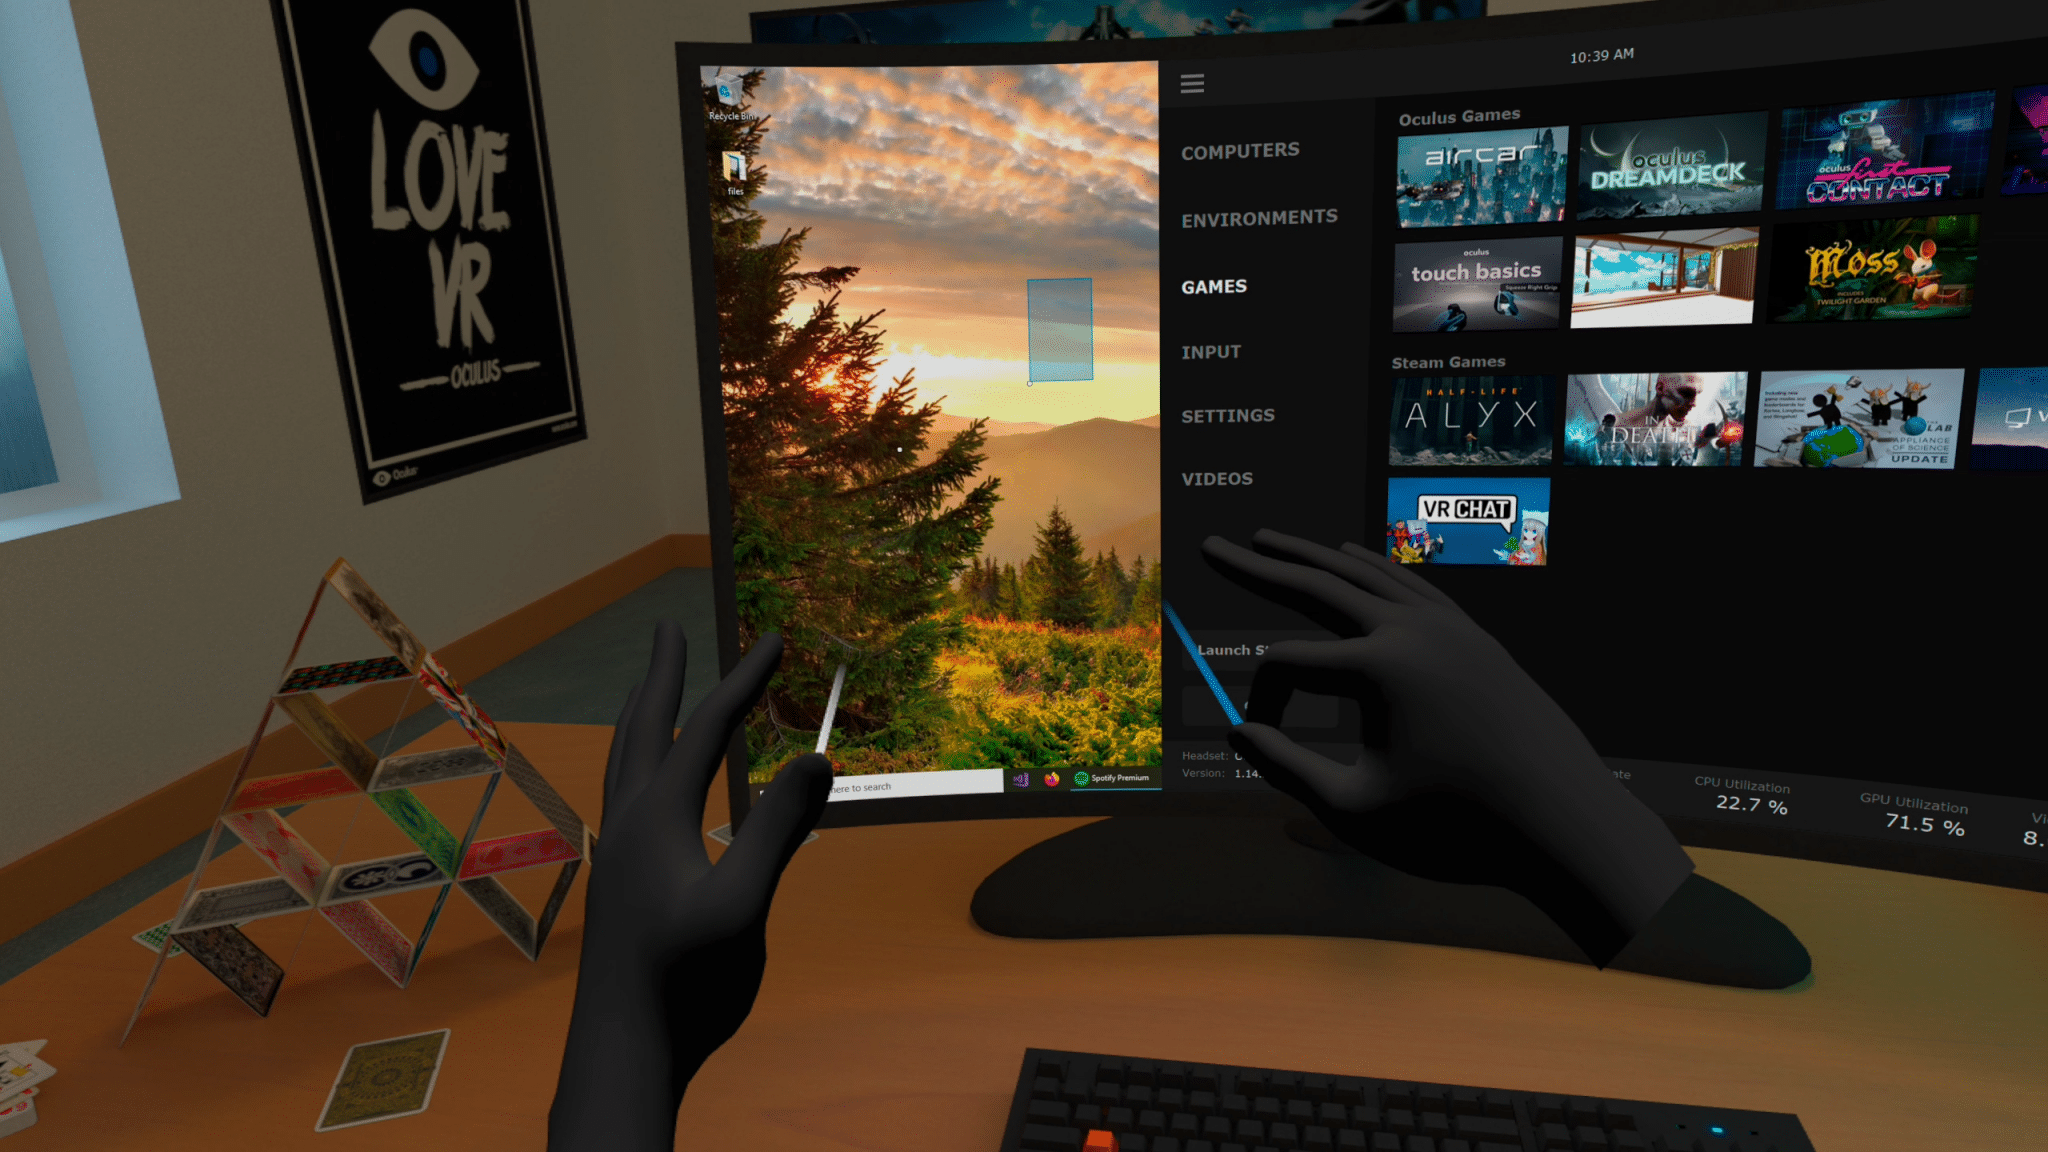Select the VIDEOS navigation tab
The width and height of the screenshot is (2048, 1152).
click(x=1215, y=480)
